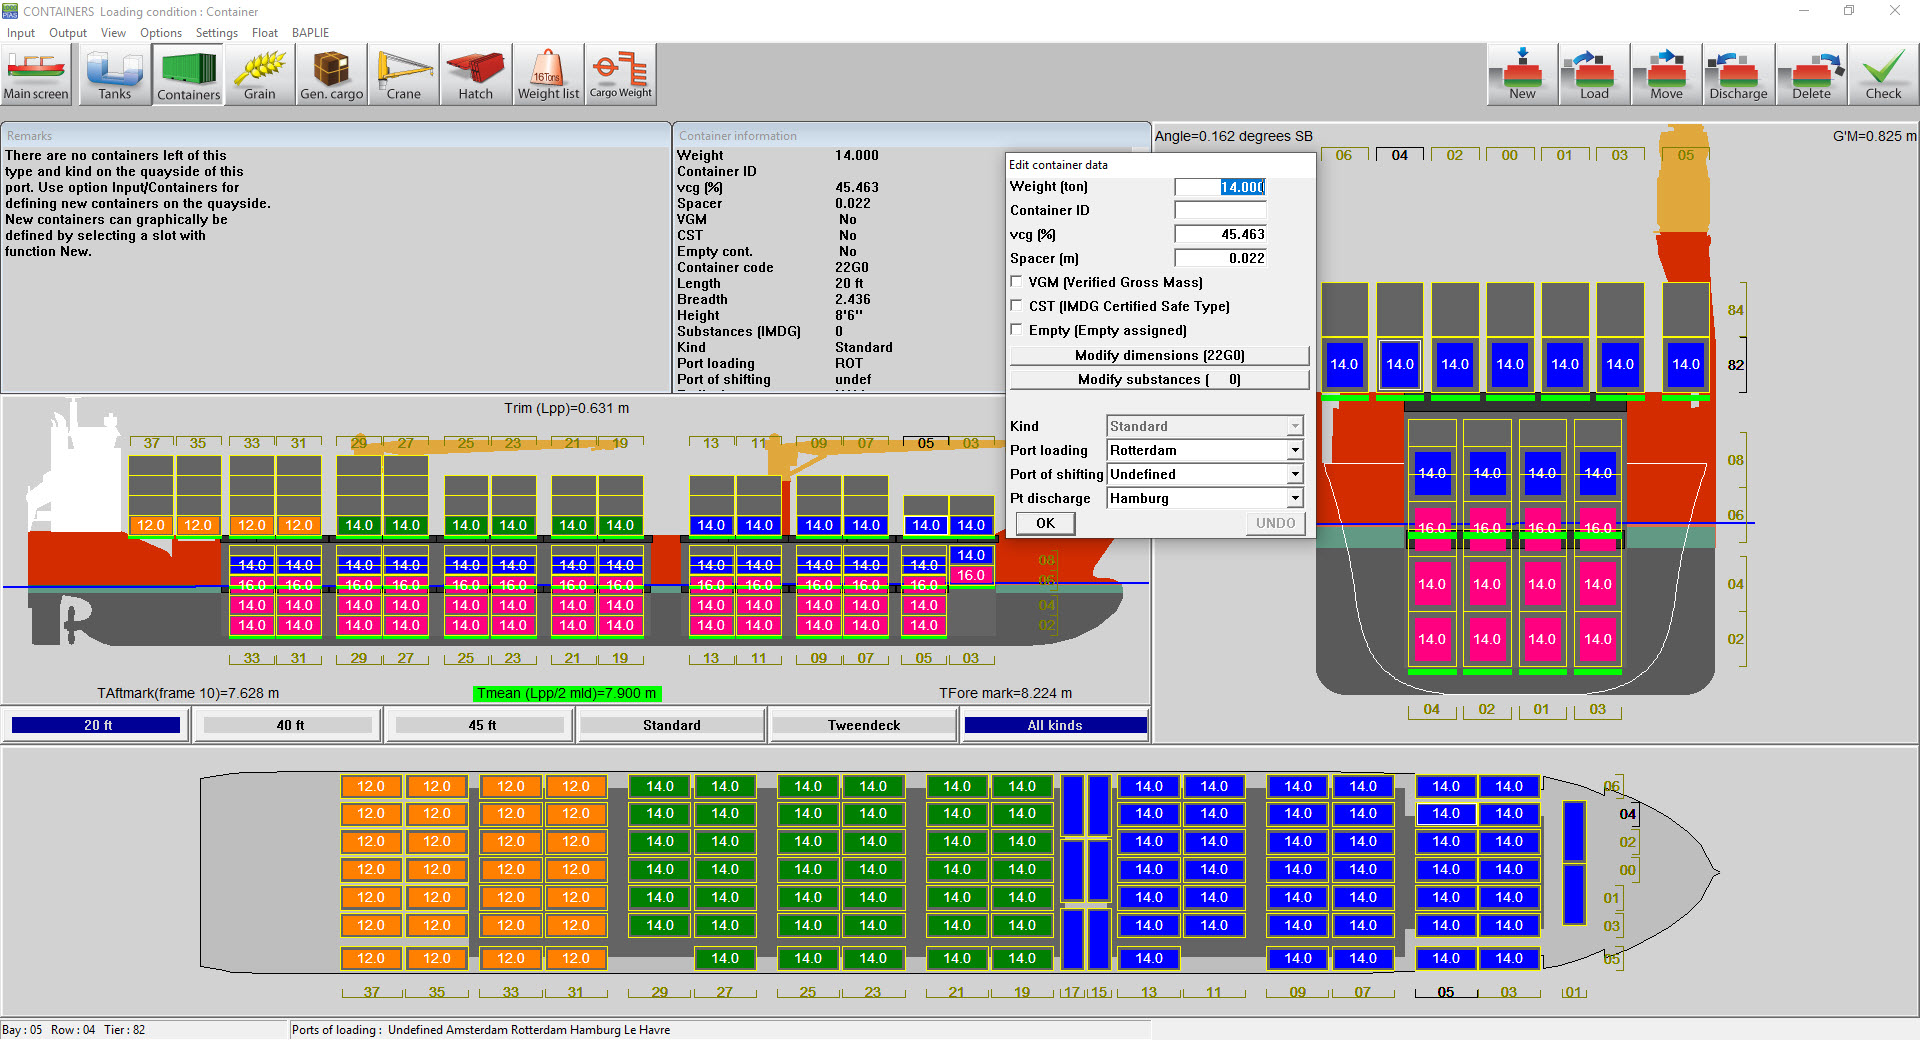Change Port loading from Rotterdam dropdown
Image resolution: width=1920 pixels, height=1040 pixels.
1293,450
